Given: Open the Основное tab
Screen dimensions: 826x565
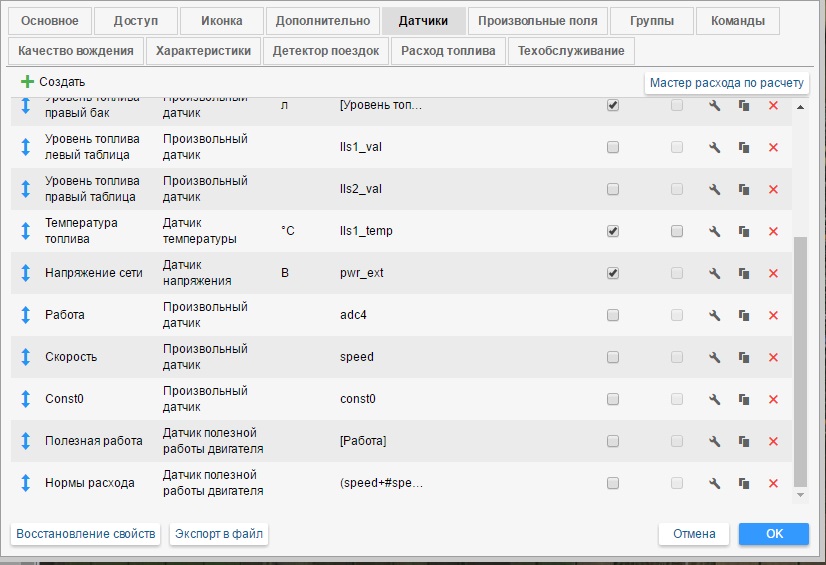Looking at the screenshot, I should click(51, 21).
